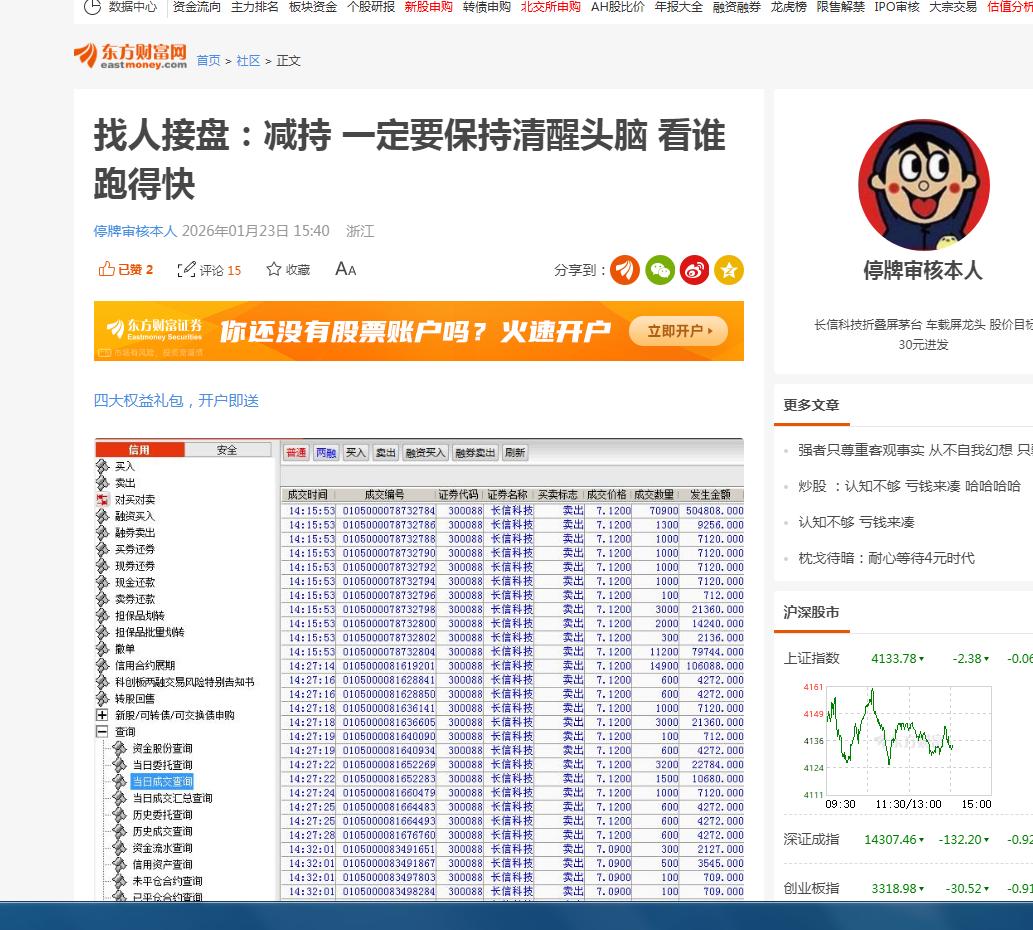Click 收藏 favorite label
The image size is (1033, 930).
pos(298,269)
